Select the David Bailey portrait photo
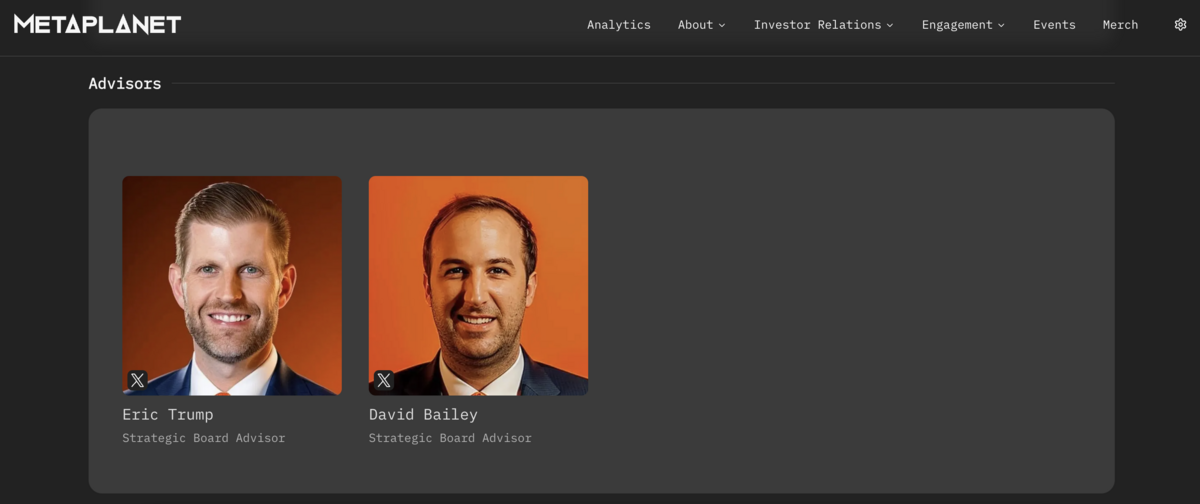The width and height of the screenshot is (1200, 504). [478, 286]
